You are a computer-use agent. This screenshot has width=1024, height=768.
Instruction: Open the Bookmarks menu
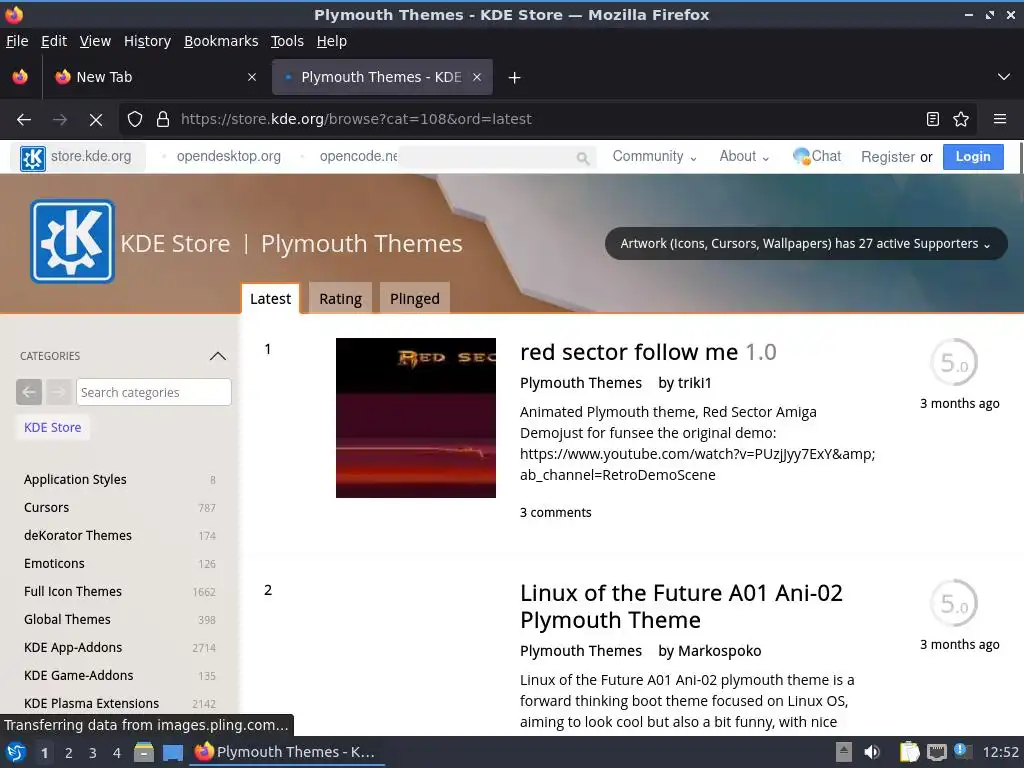pos(221,41)
